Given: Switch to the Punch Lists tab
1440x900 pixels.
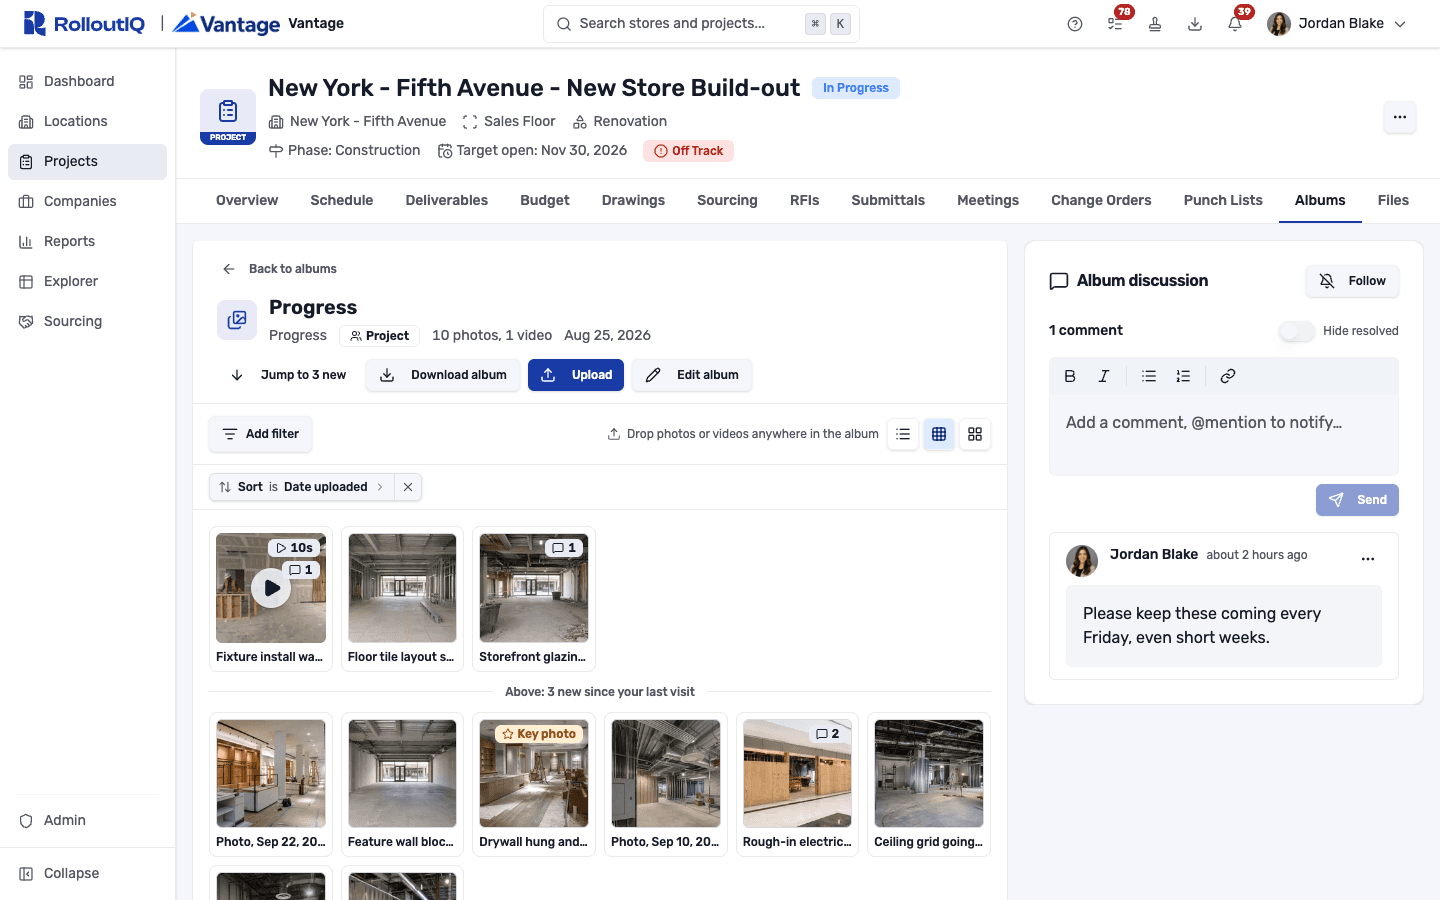Looking at the screenshot, I should (1223, 200).
